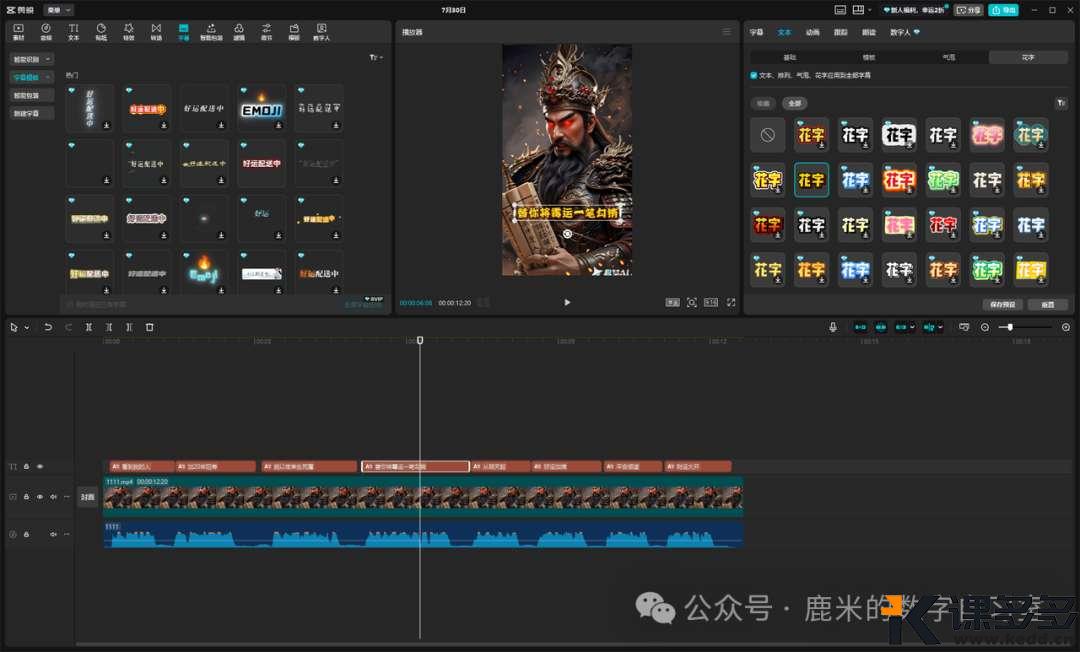Adjust the timeline zoom slider handle

(x=1010, y=327)
